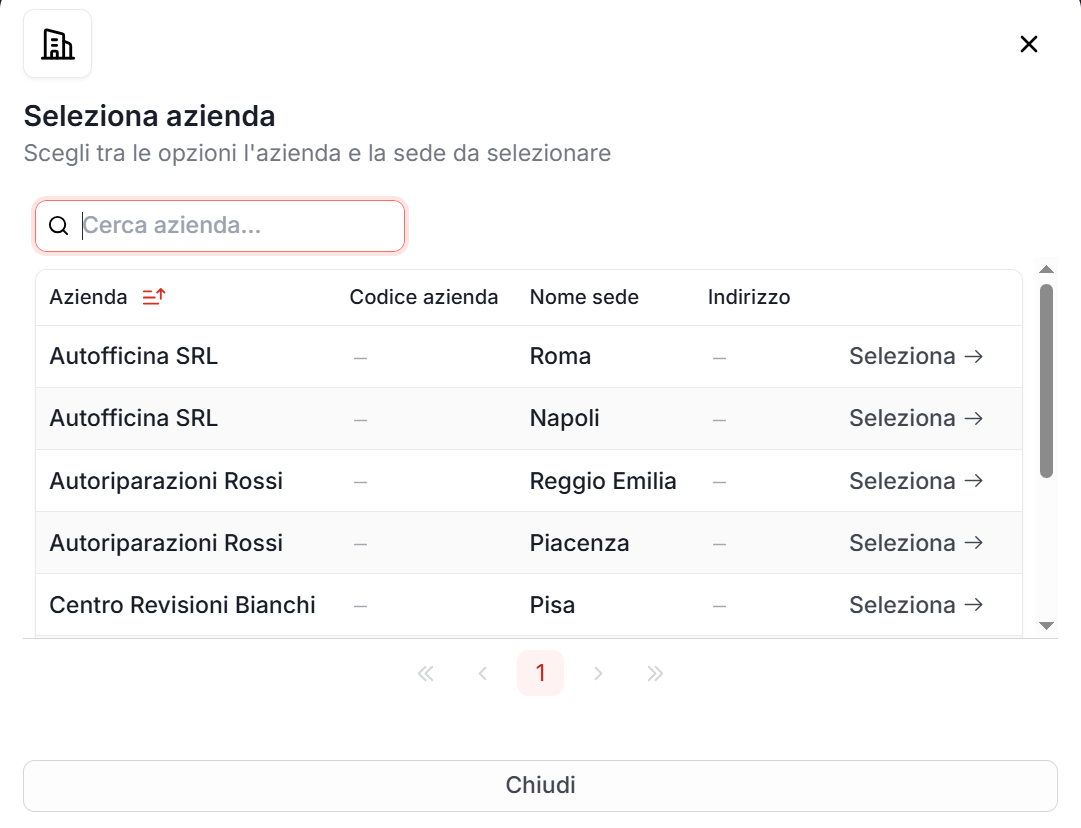
Task: Click the Indirizzo column header
Action: tap(749, 297)
